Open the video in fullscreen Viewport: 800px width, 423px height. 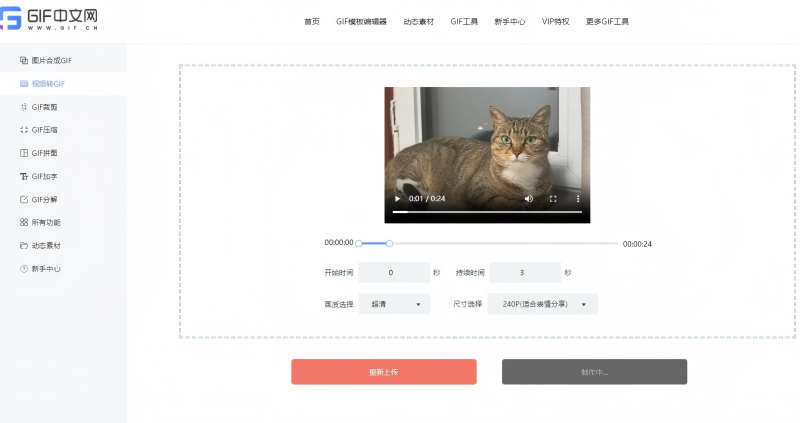point(553,198)
